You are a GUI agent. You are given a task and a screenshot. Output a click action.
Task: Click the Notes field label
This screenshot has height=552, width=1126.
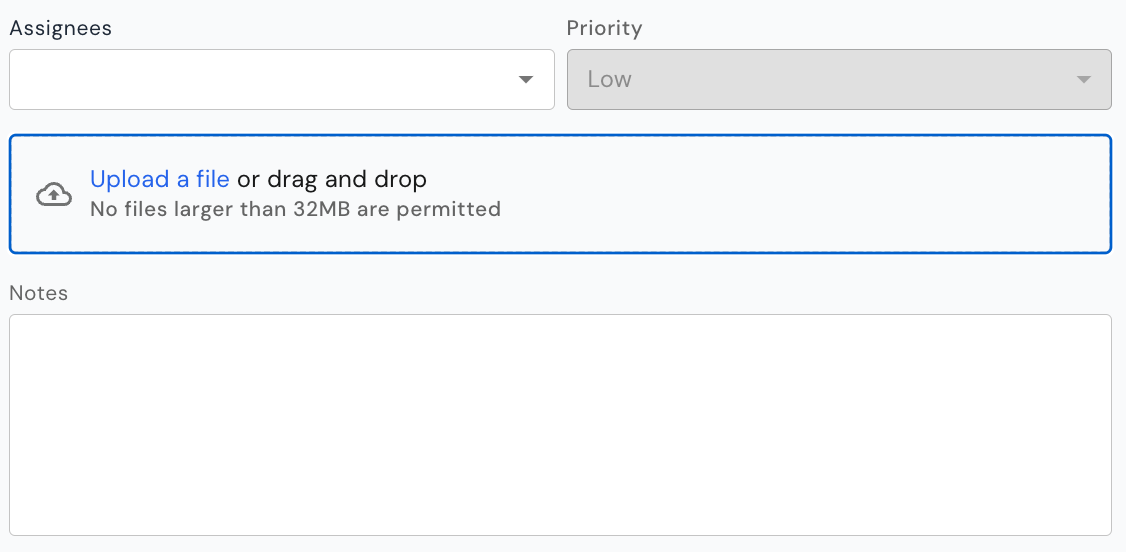coord(39,293)
